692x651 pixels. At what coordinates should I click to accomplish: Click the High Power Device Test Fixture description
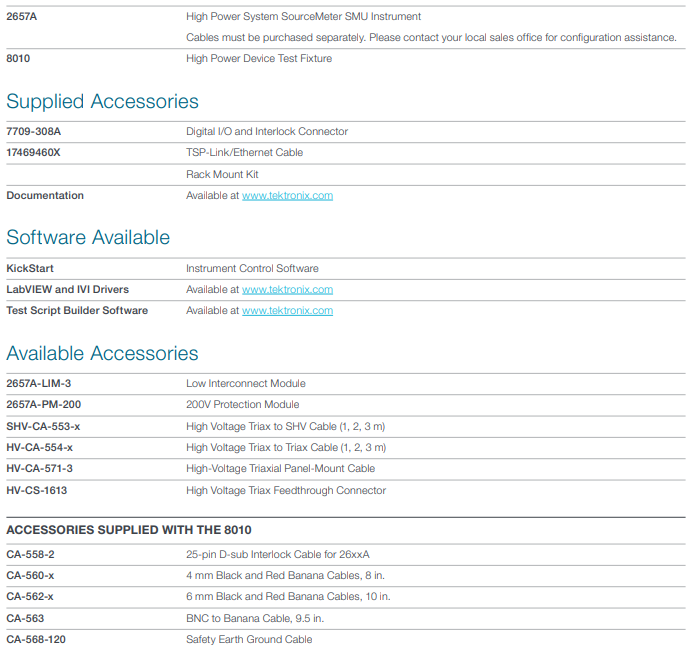pos(259,59)
